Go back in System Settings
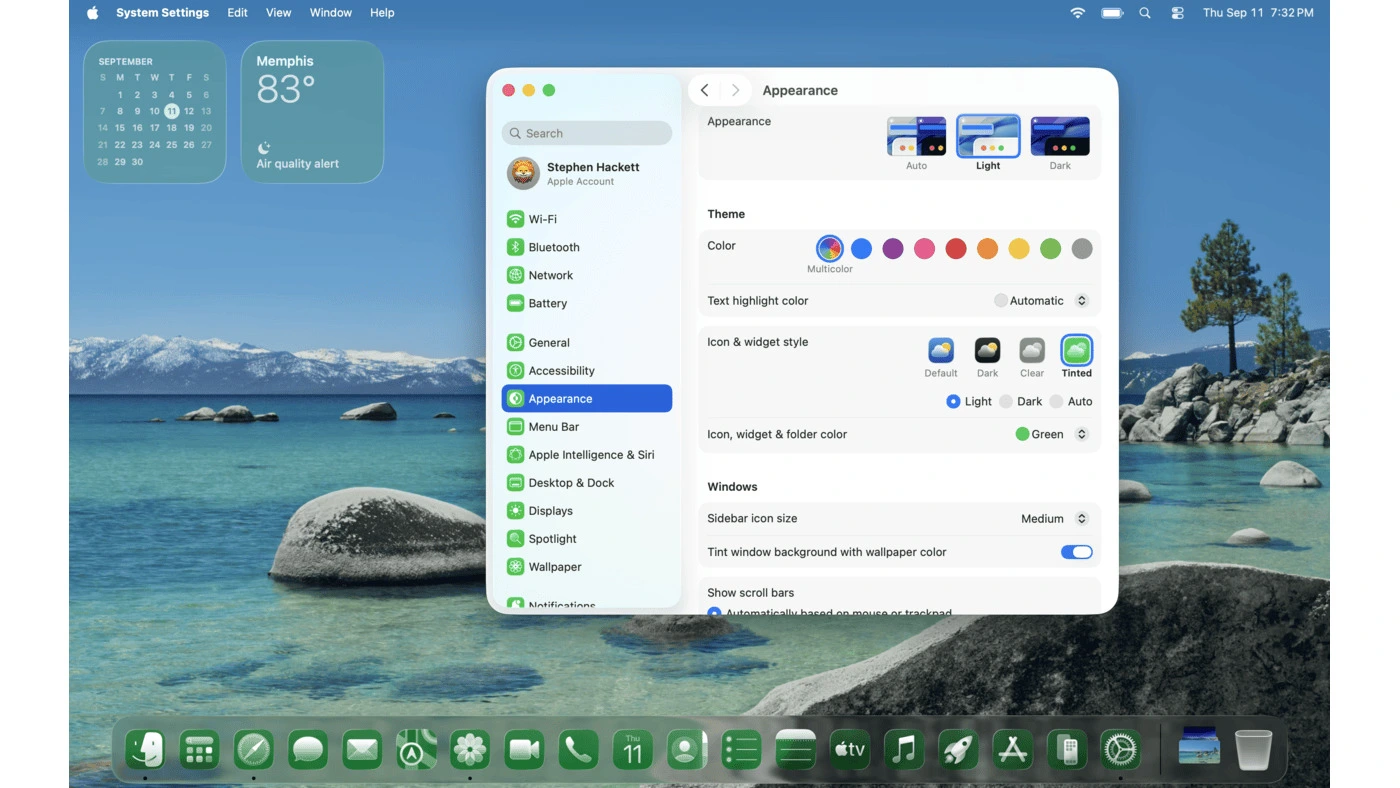The height and width of the screenshot is (788, 1400). coord(705,90)
